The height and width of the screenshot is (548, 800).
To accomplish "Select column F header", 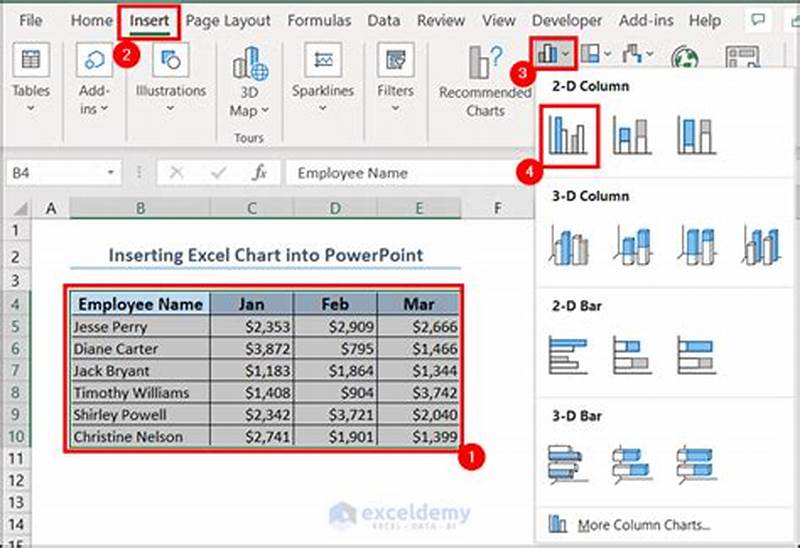I will [497, 208].
